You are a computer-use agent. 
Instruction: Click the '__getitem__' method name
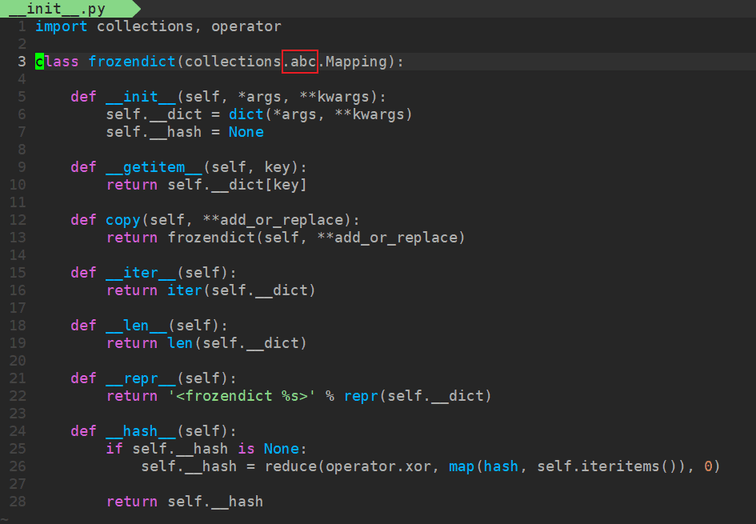(154, 167)
